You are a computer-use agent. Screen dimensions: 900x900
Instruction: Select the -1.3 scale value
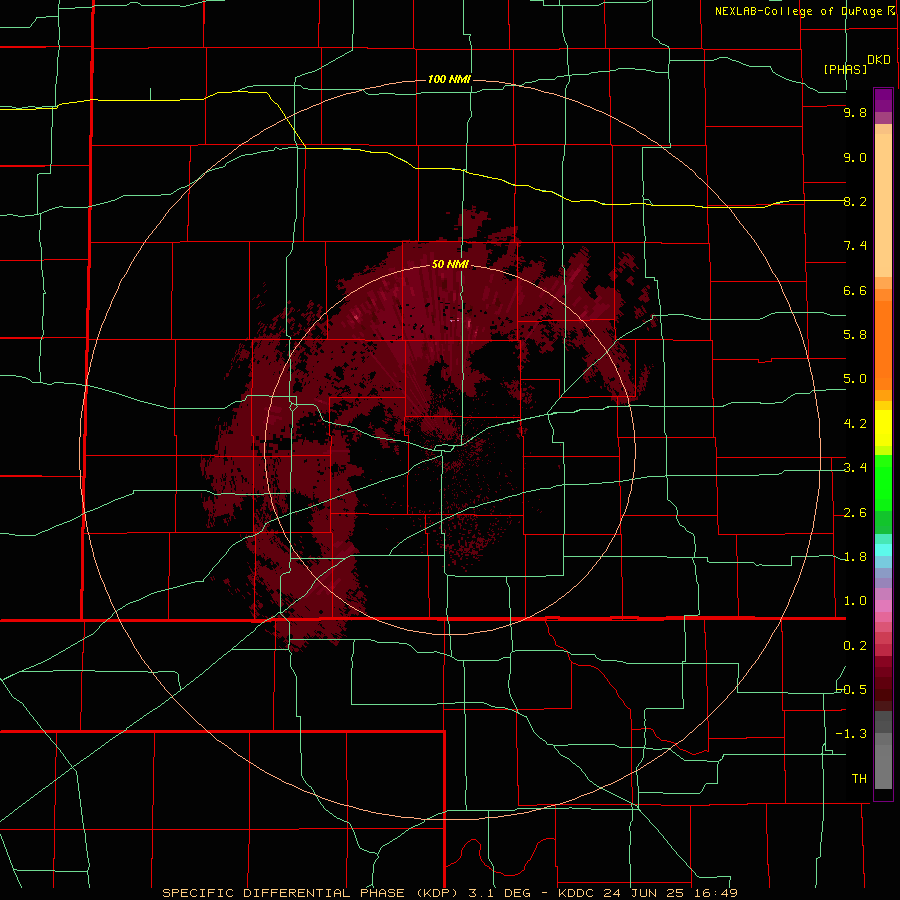coord(852,734)
